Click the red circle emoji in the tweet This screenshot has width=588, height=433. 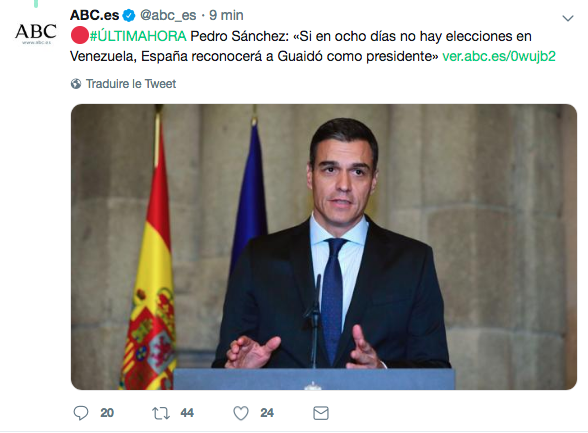(x=80, y=36)
